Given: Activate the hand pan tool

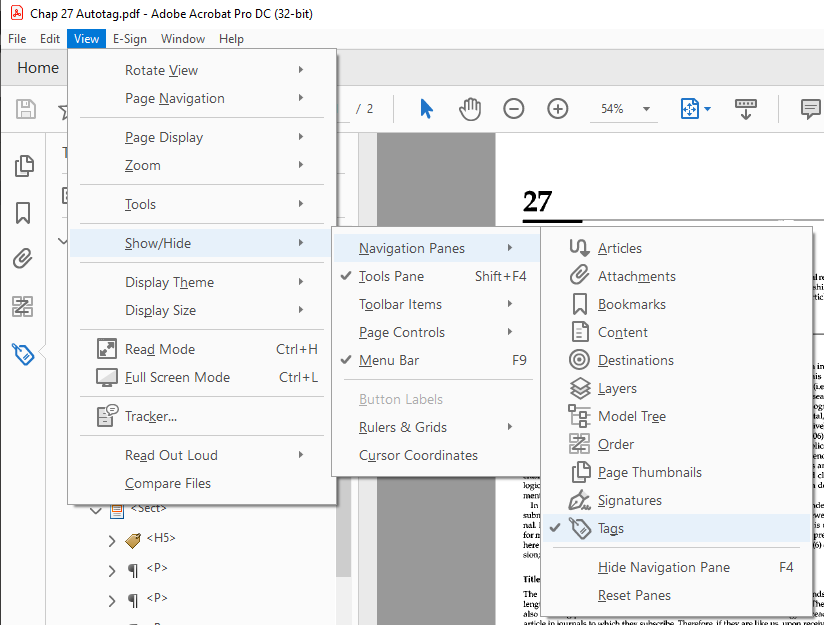Looking at the screenshot, I should pyautogui.click(x=470, y=109).
